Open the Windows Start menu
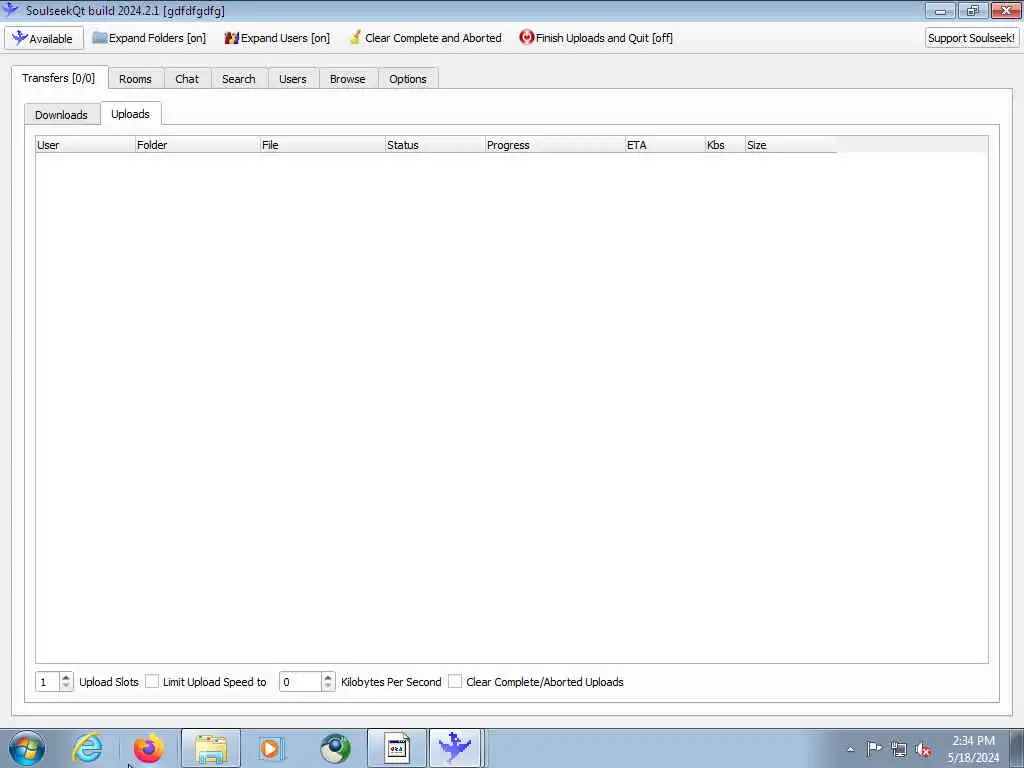 coord(27,748)
